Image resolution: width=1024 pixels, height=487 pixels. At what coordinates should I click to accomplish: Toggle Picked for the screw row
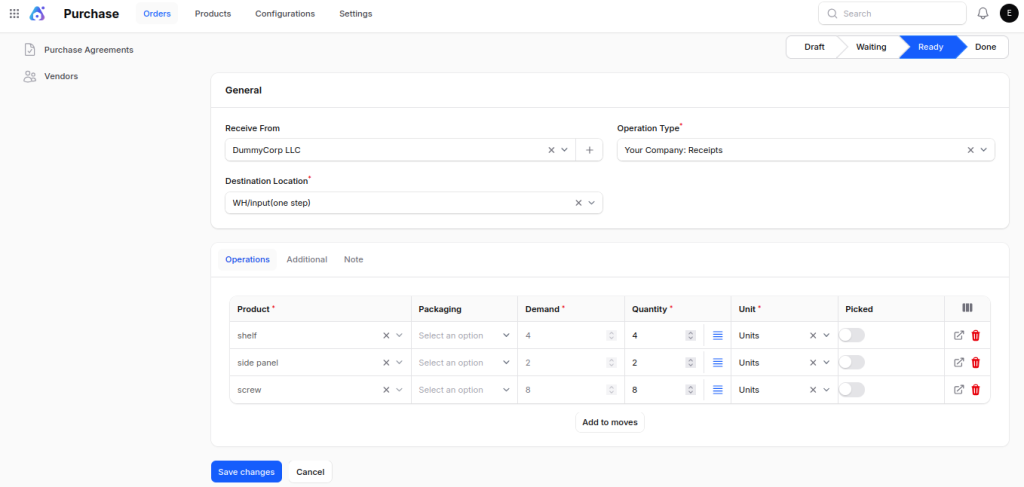tap(852, 390)
